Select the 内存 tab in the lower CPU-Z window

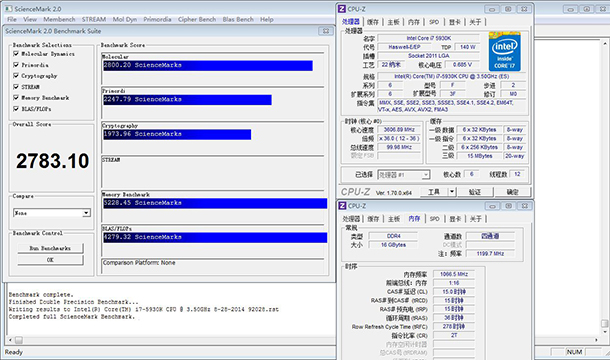click(414, 219)
